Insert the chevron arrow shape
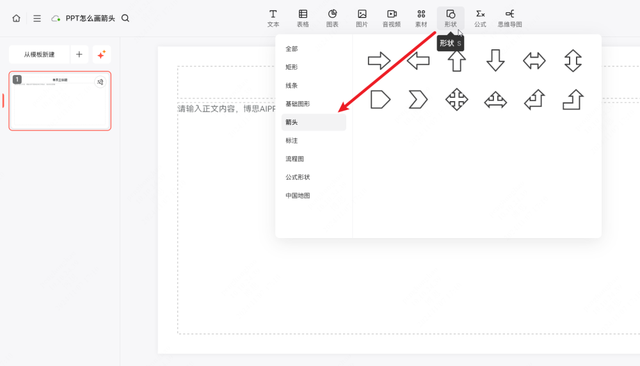The width and height of the screenshot is (640, 366). point(418,100)
